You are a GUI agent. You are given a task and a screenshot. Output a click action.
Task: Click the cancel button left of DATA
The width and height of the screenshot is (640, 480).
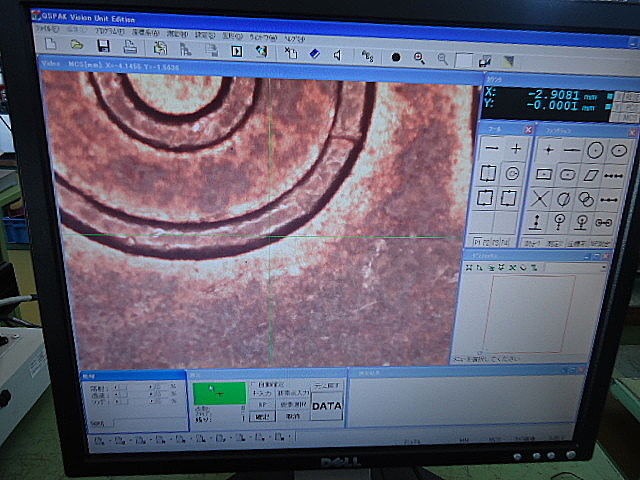tap(293, 416)
